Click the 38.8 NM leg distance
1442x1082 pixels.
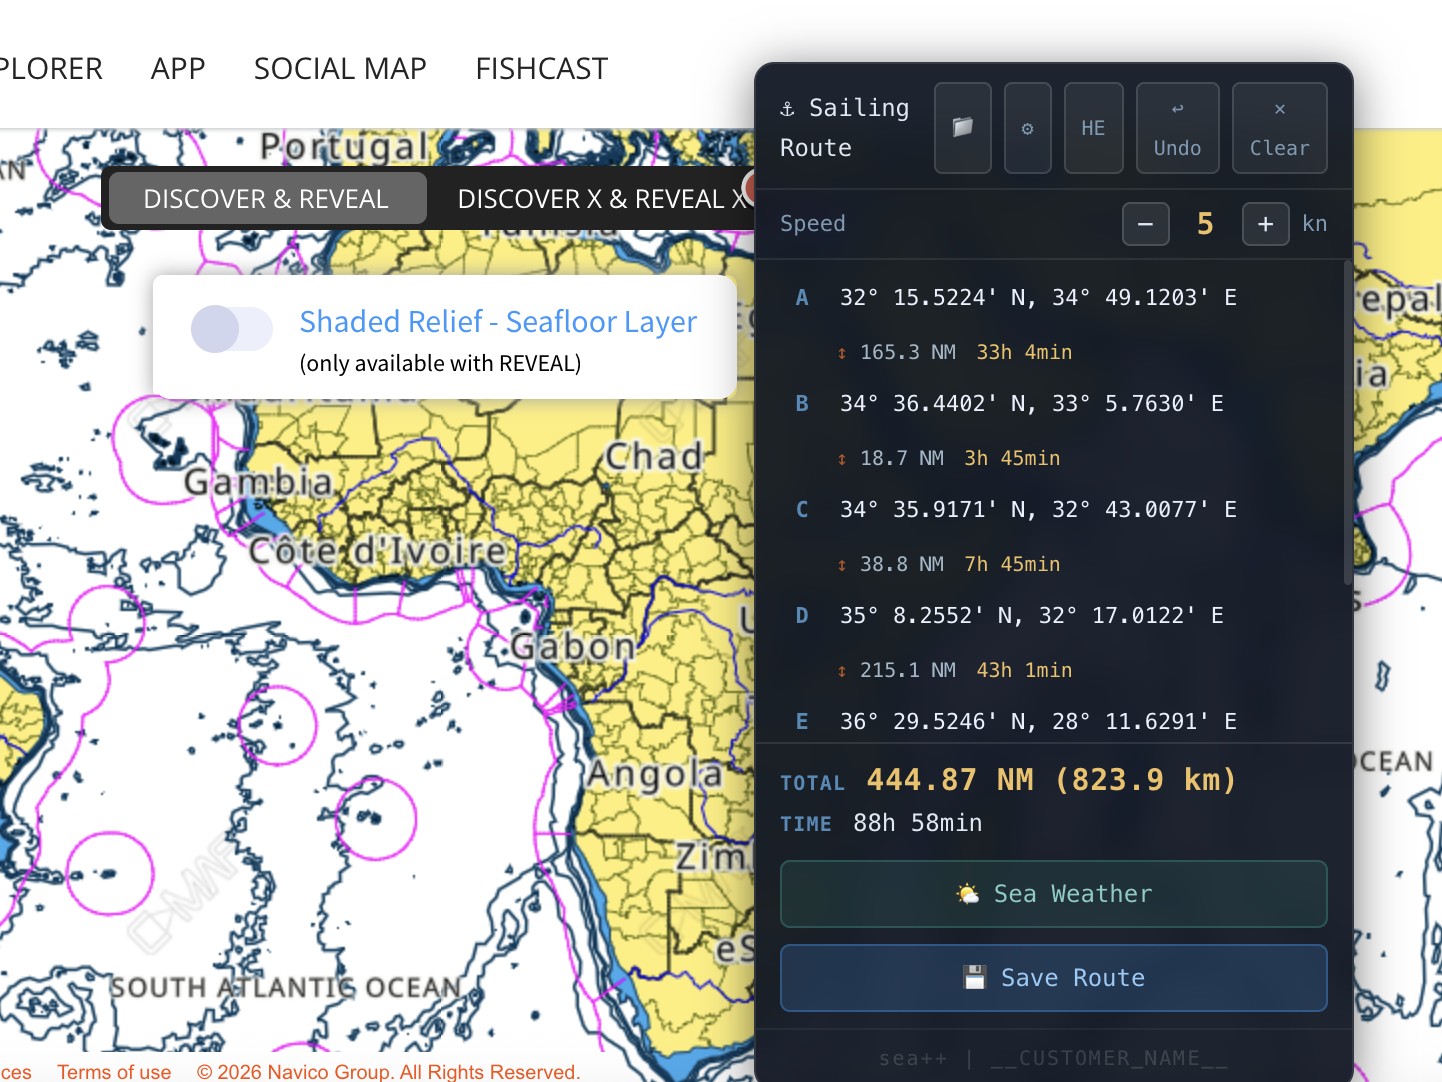(901, 564)
